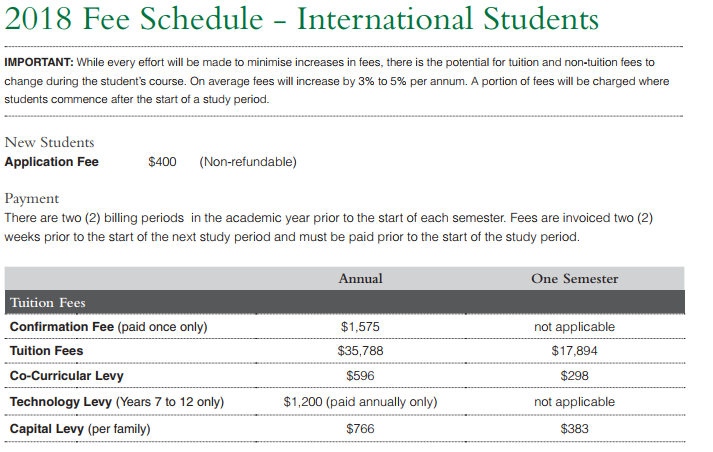Select the Payment section heading
Screen dimensions: 713x452
(x=32, y=198)
